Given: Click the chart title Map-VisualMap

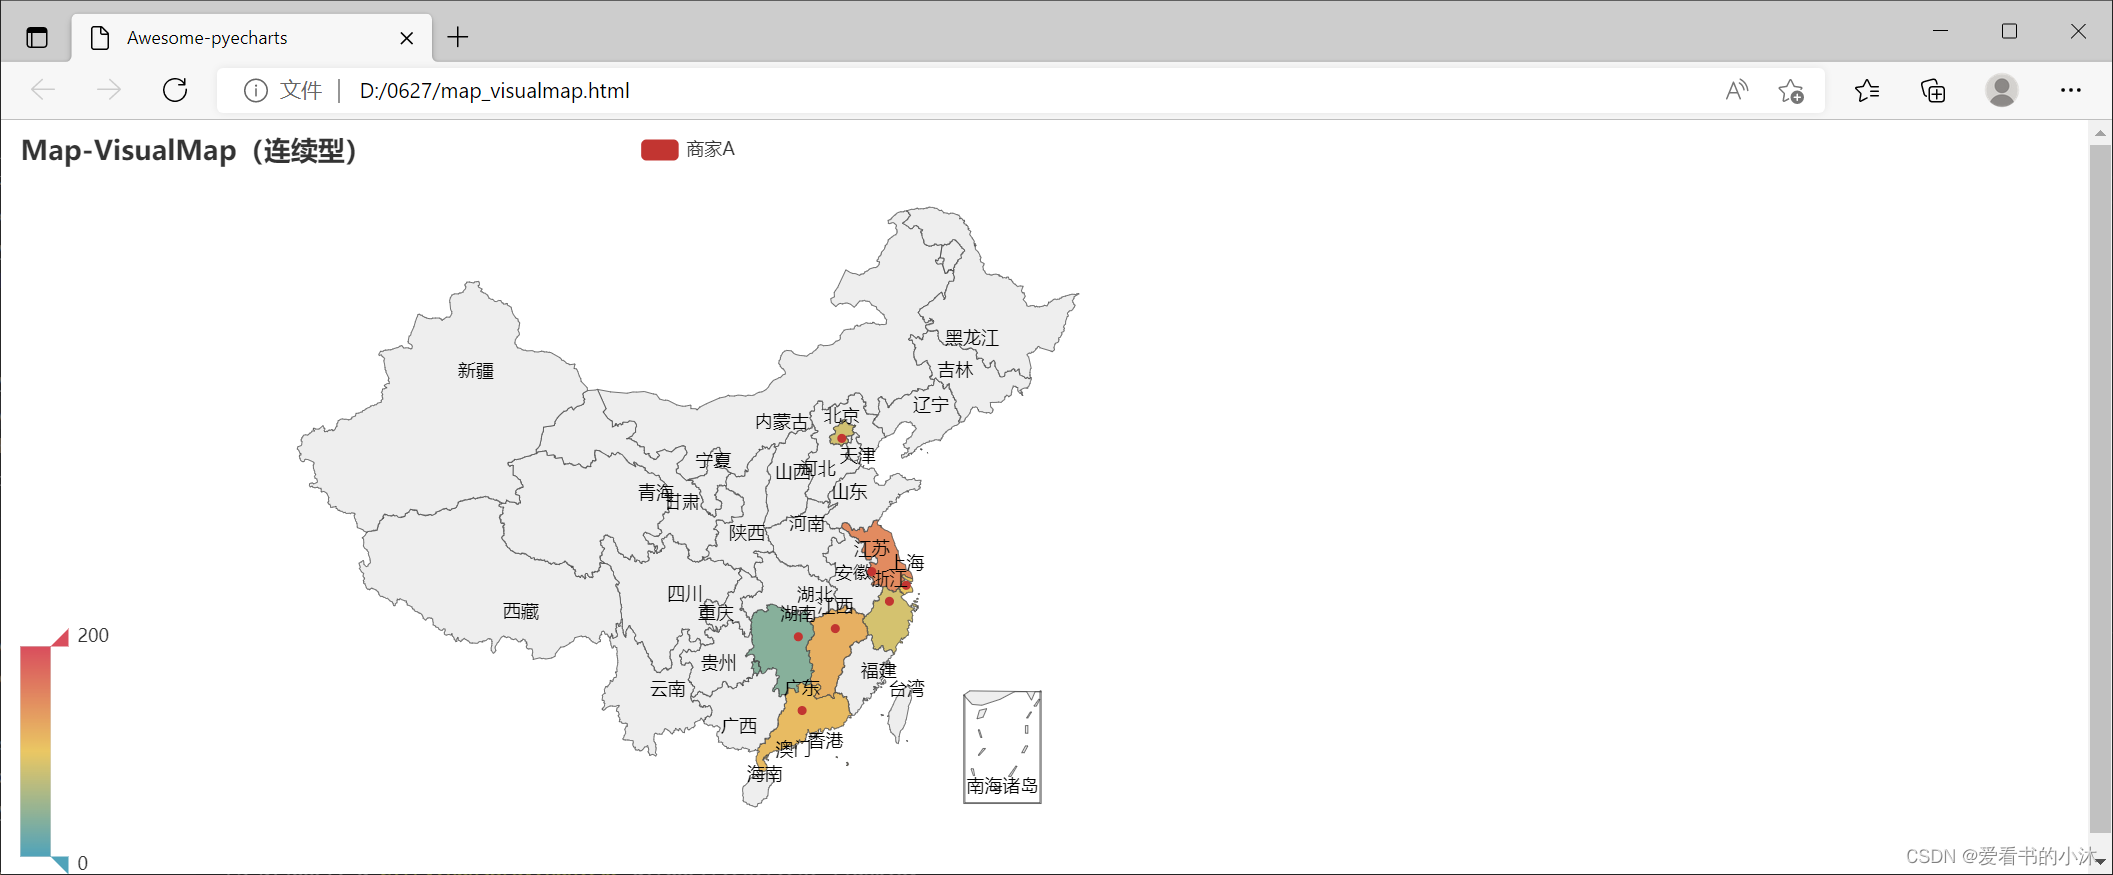Looking at the screenshot, I should (189, 150).
